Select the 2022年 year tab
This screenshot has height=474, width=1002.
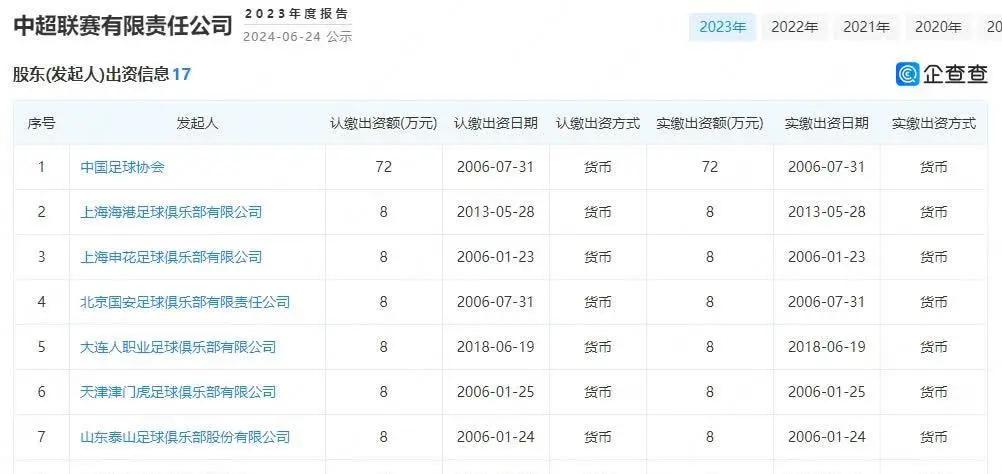[794, 27]
